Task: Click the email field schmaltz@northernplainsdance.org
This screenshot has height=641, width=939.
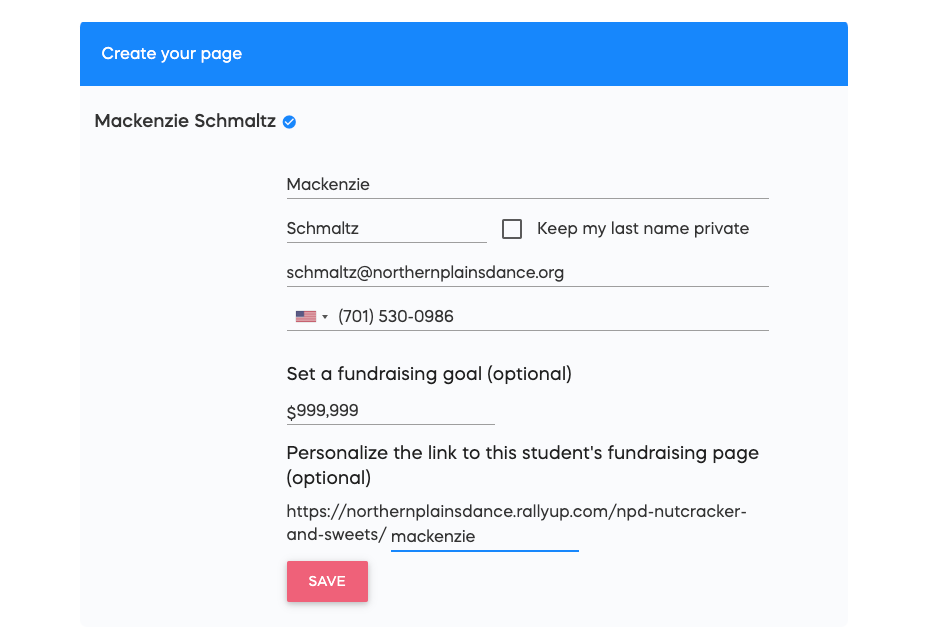Action: click(528, 273)
